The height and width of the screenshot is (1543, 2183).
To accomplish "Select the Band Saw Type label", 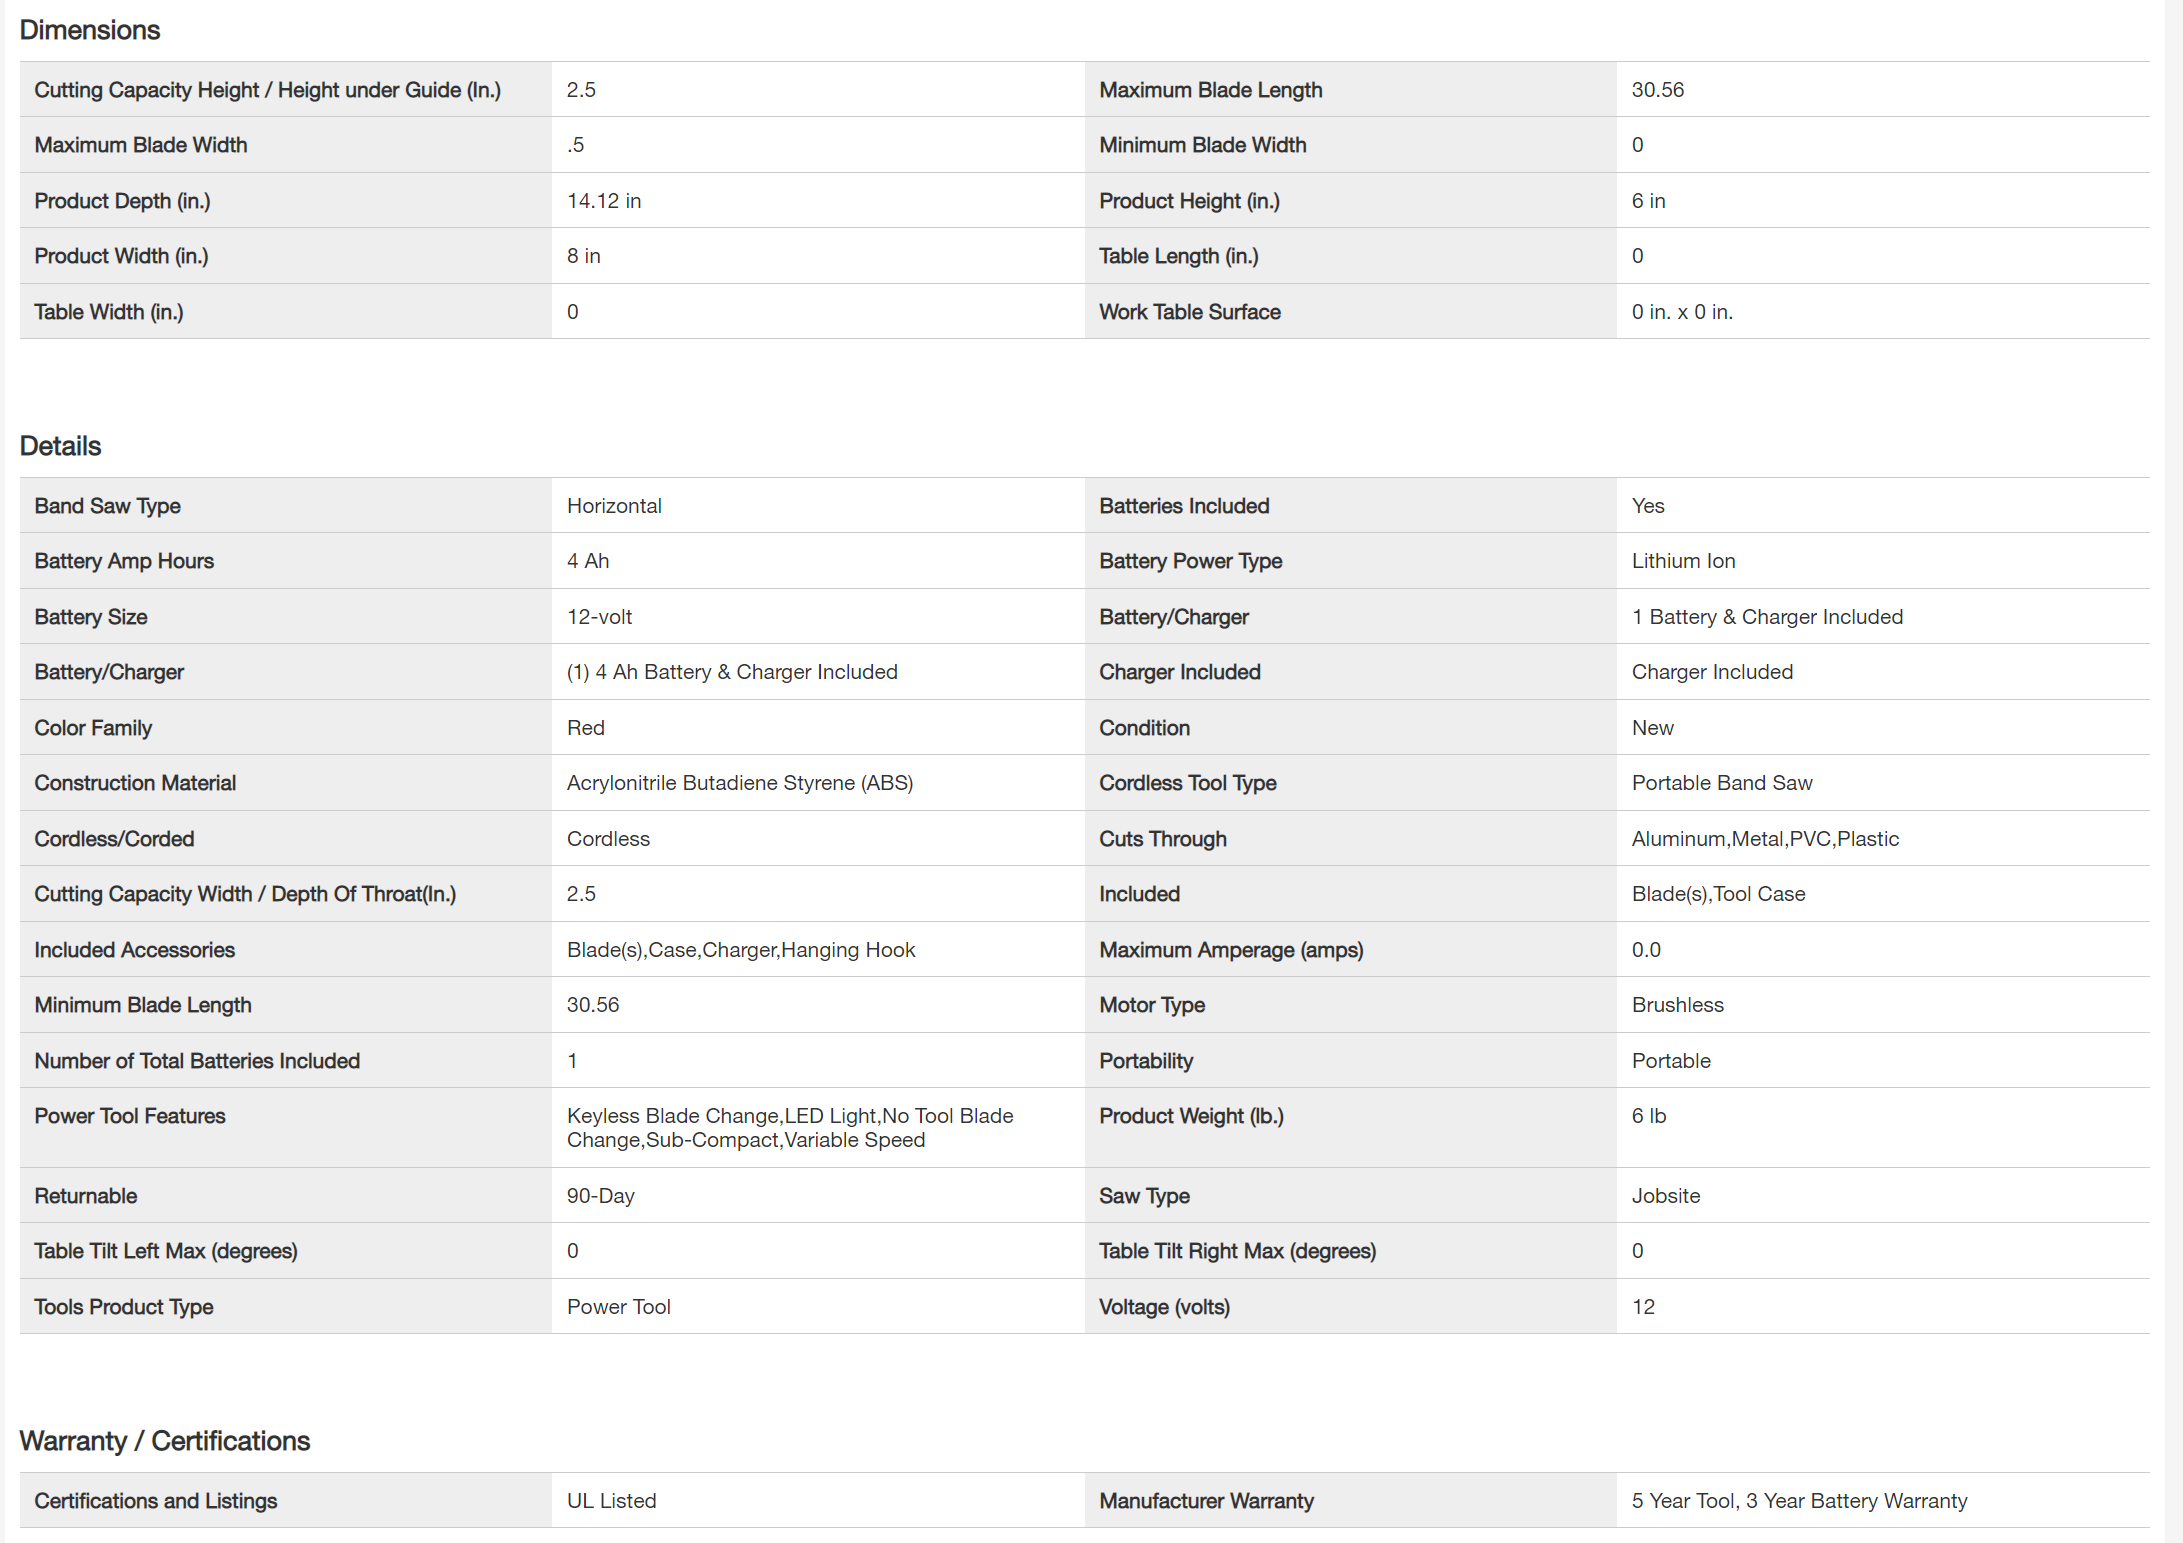I will point(108,506).
